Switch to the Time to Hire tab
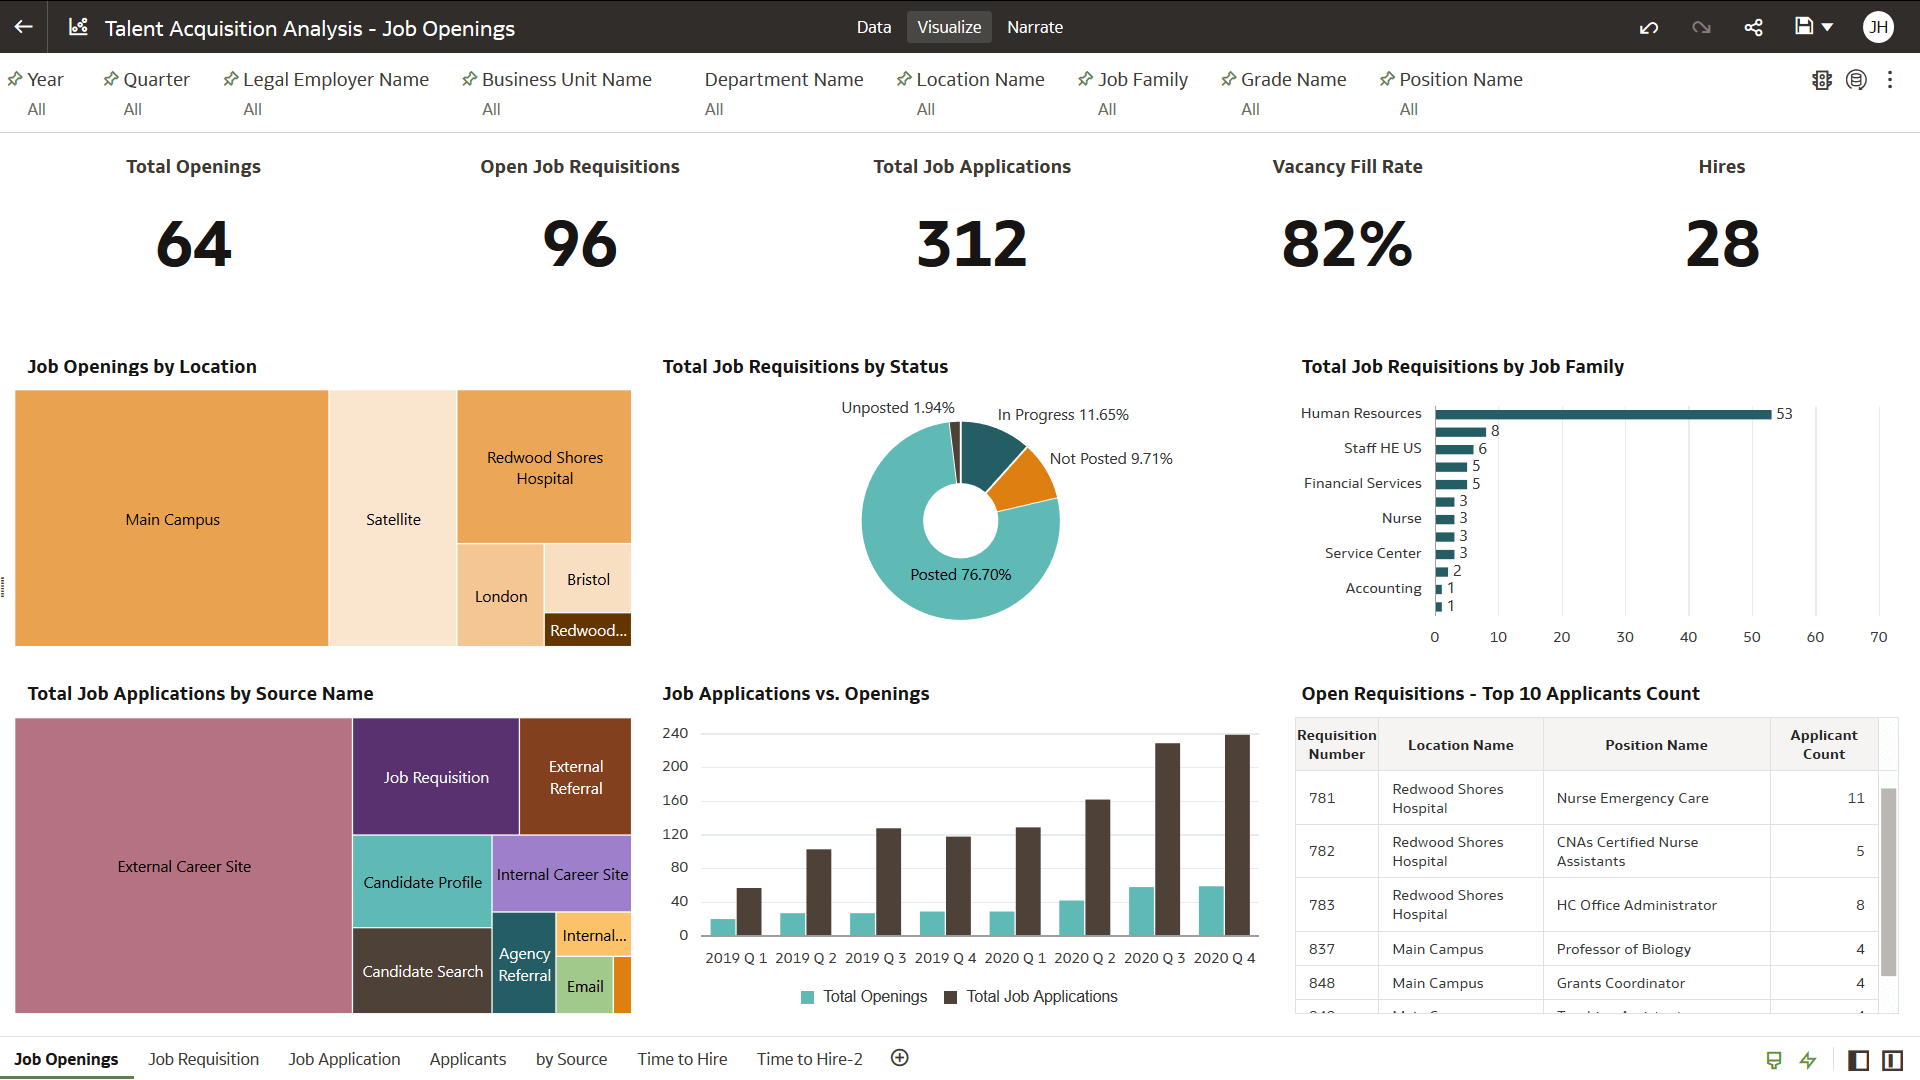Image resolution: width=1920 pixels, height=1080 pixels. click(682, 1059)
